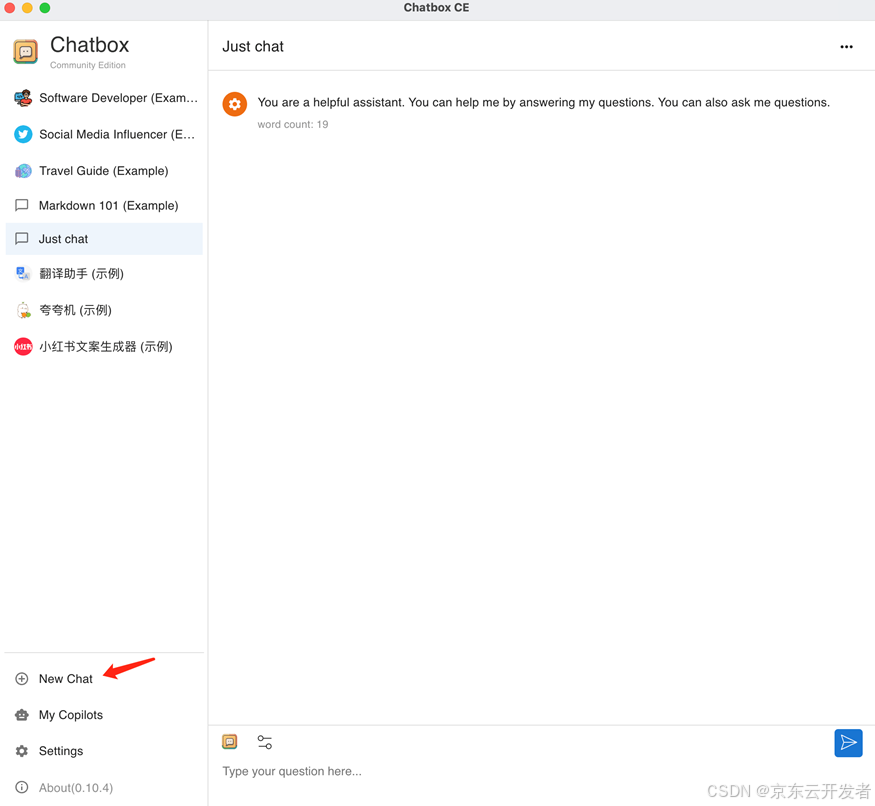Open the Markdown 101 (Example) chat

[x=104, y=205]
